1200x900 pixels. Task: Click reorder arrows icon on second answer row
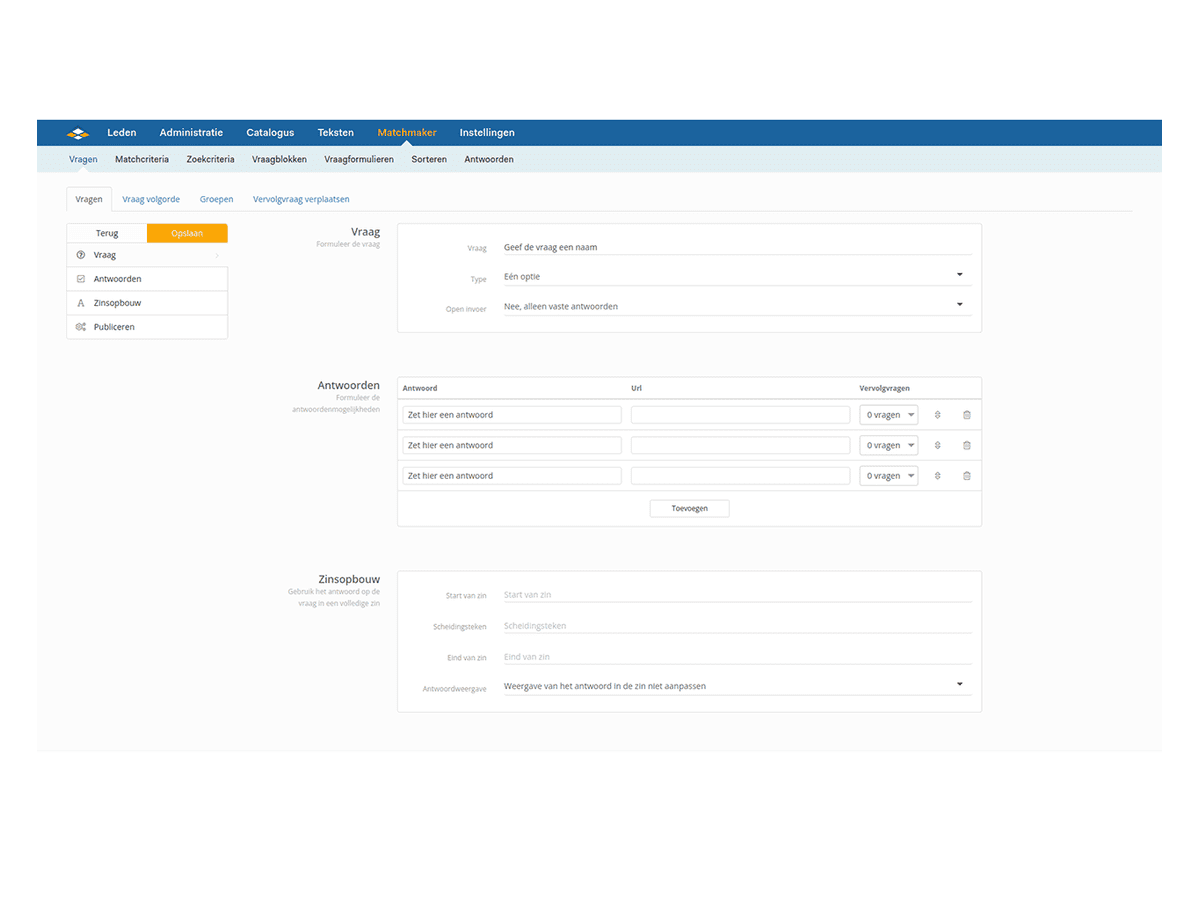pyautogui.click(x=937, y=446)
